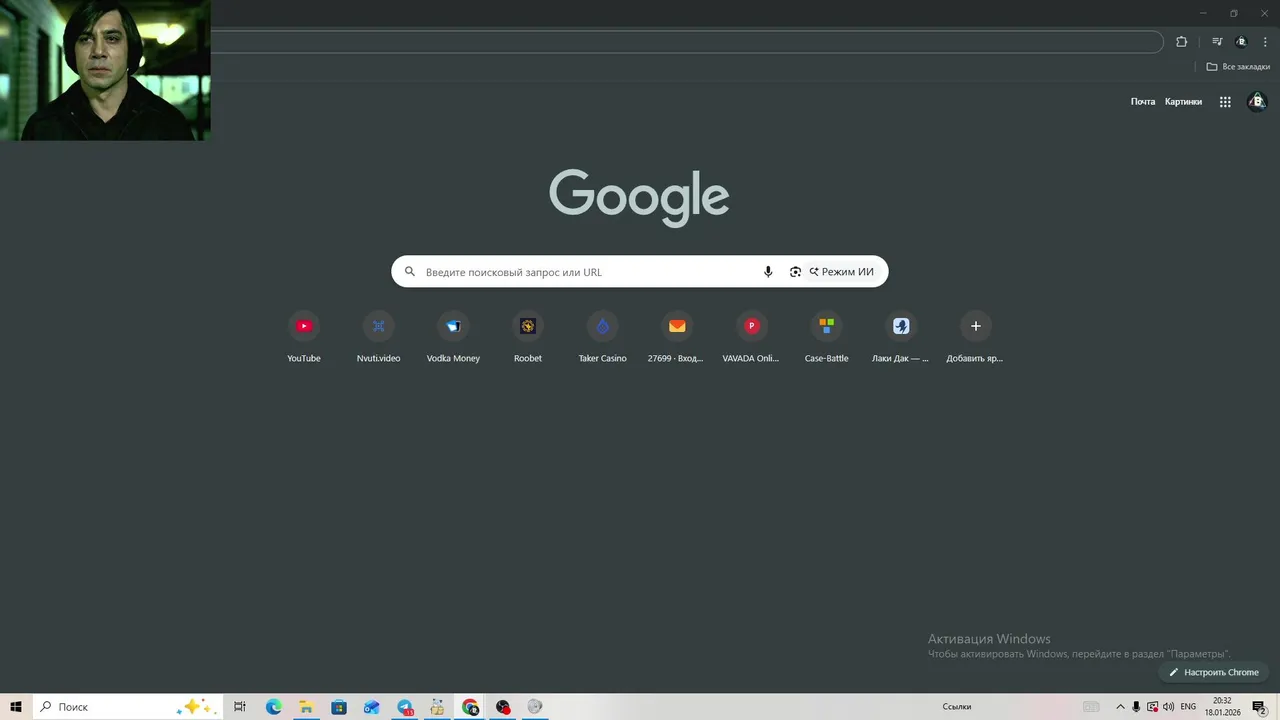Screen dimensions: 1280x720
Task: Open the Vodka Money shortcut tile
Action: 453,337
